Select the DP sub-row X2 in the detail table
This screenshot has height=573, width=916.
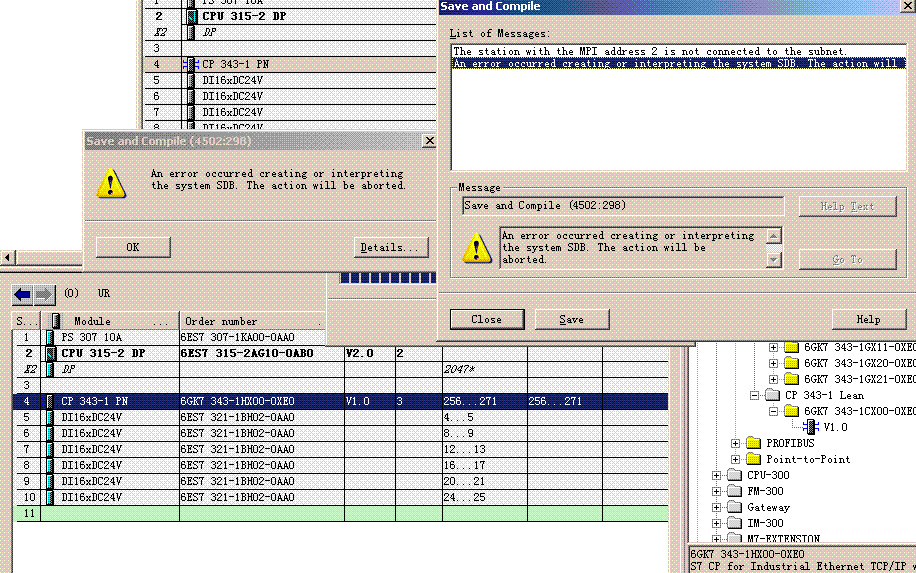pos(341,369)
